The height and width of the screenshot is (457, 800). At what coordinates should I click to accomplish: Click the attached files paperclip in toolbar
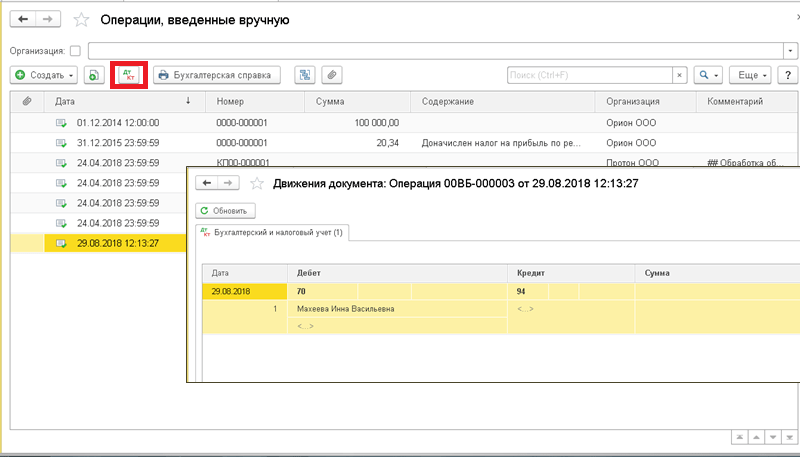coord(332,75)
